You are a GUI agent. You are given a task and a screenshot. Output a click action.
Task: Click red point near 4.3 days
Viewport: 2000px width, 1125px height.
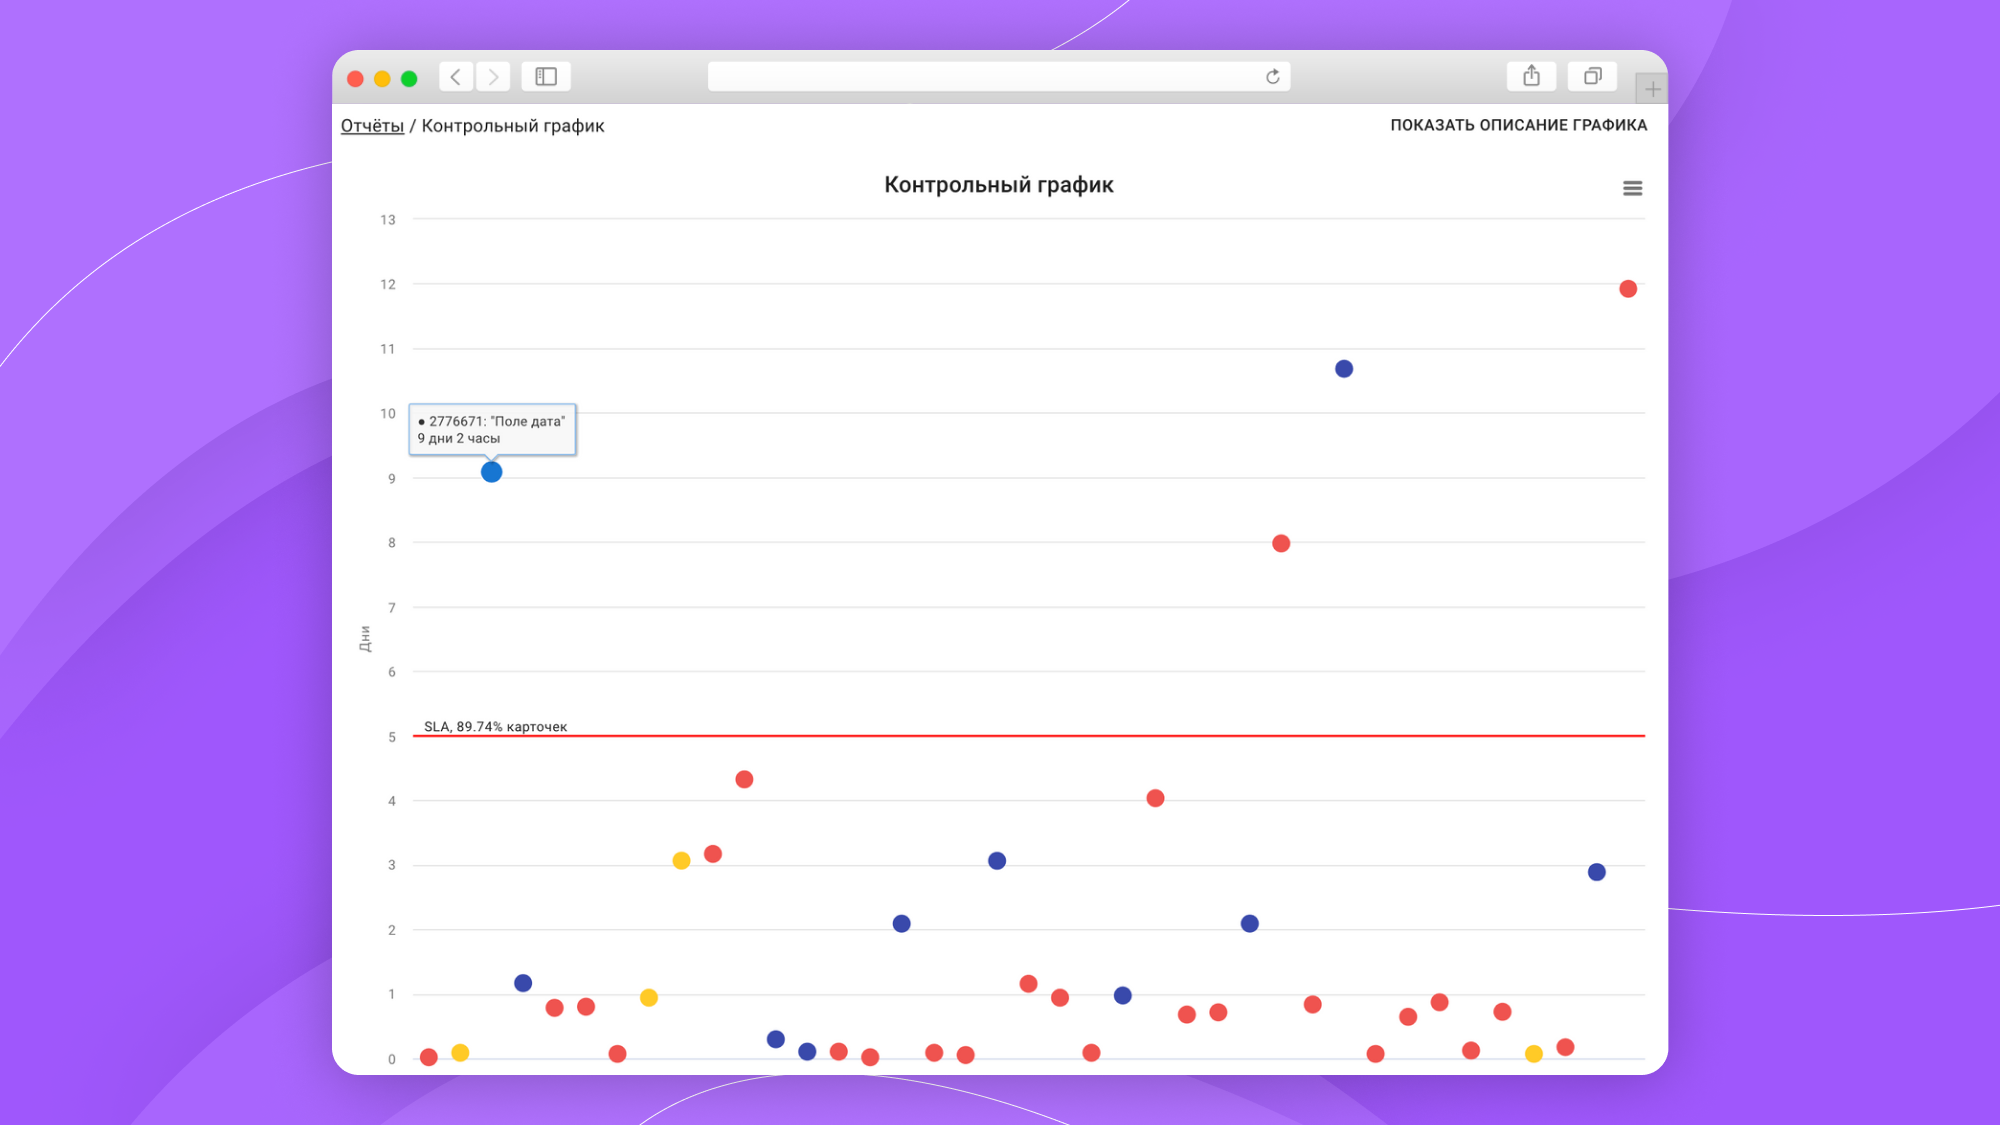pyautogui.click(x=744, y=779)
